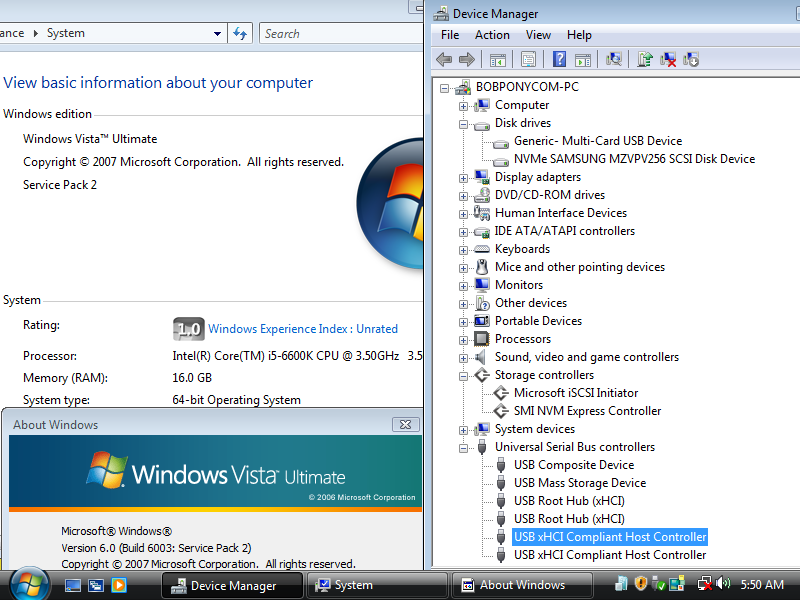Collapse the Disk drives node

coord(463,124)
